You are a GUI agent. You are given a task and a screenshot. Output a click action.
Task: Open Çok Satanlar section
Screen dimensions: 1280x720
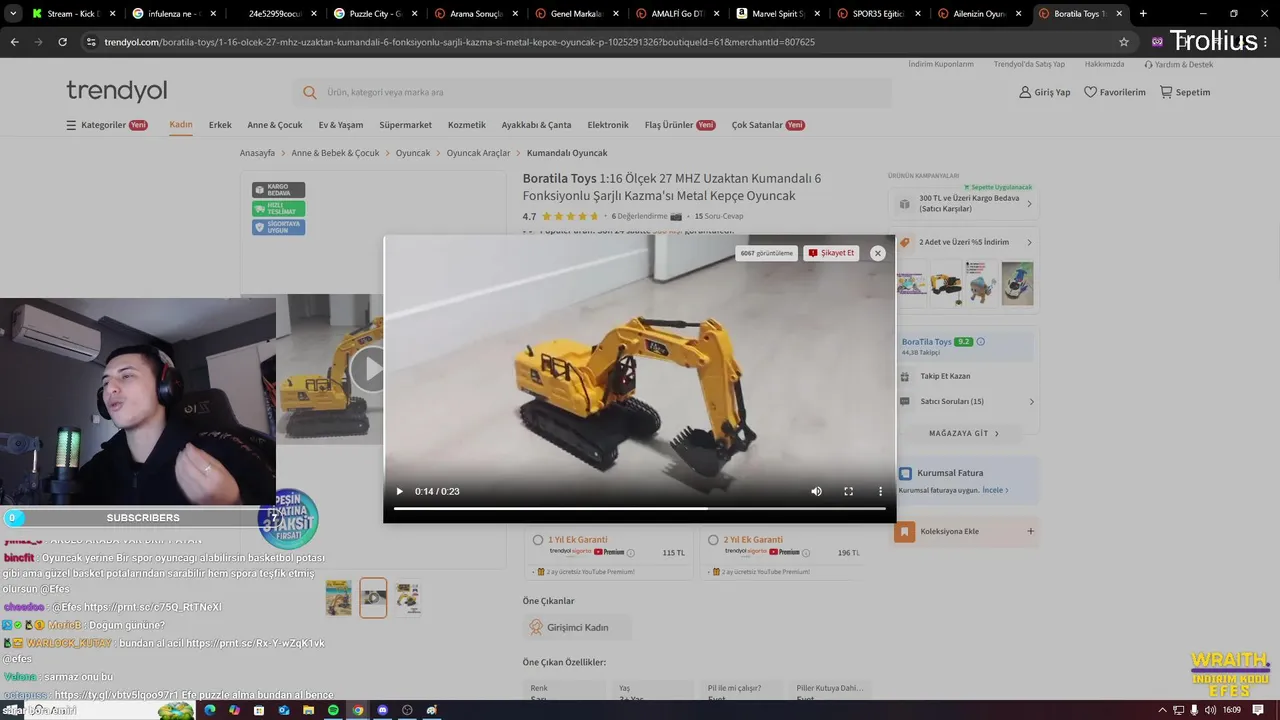tap(768, 125)
